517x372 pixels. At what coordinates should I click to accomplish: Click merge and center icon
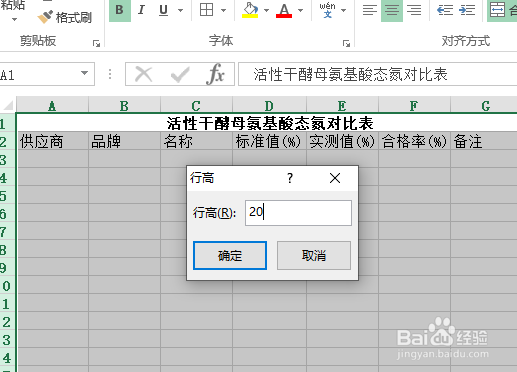[x=497, y=10]
